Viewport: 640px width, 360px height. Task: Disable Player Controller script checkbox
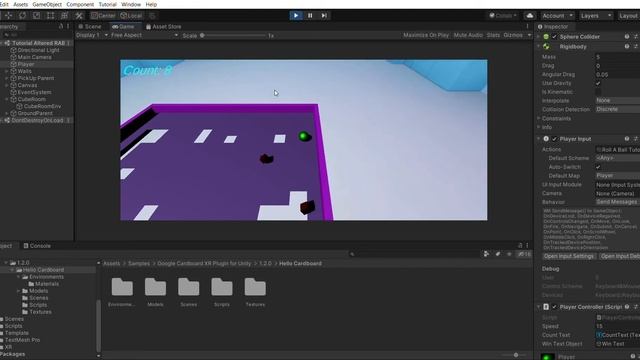[554, 307]
